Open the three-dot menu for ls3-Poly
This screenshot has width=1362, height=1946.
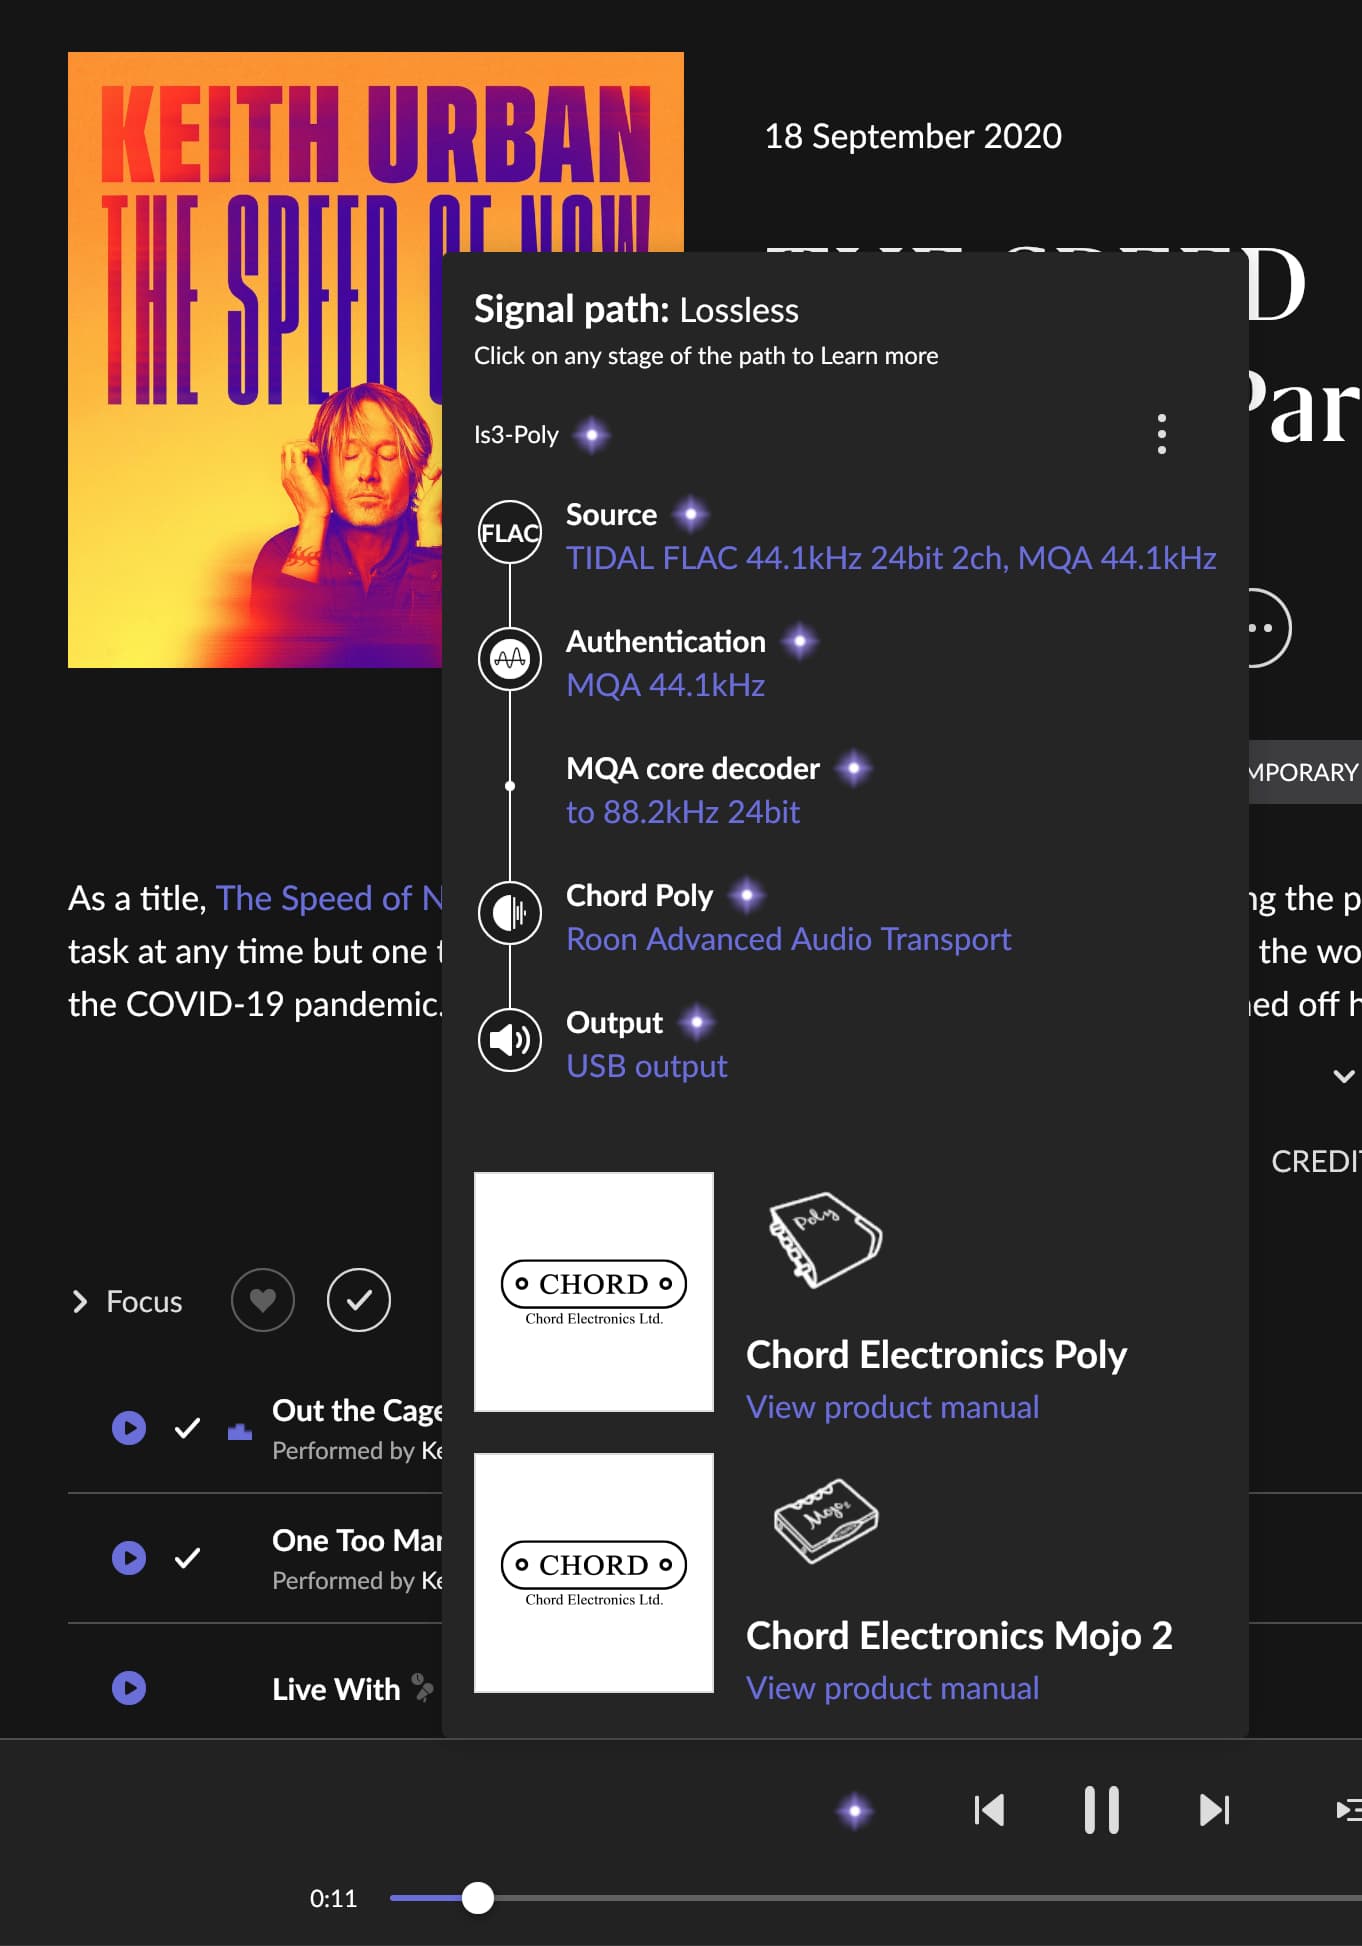coord(1161,434)
